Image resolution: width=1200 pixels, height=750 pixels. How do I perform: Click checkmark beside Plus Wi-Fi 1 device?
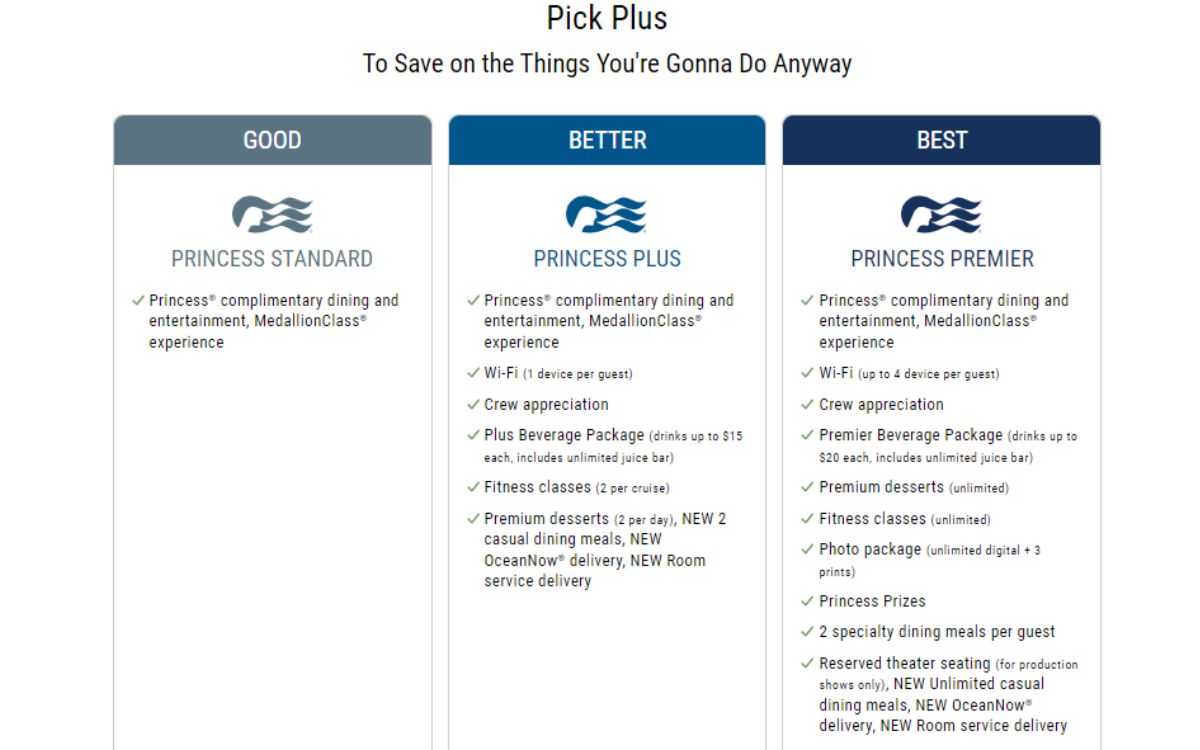[473, 373]
